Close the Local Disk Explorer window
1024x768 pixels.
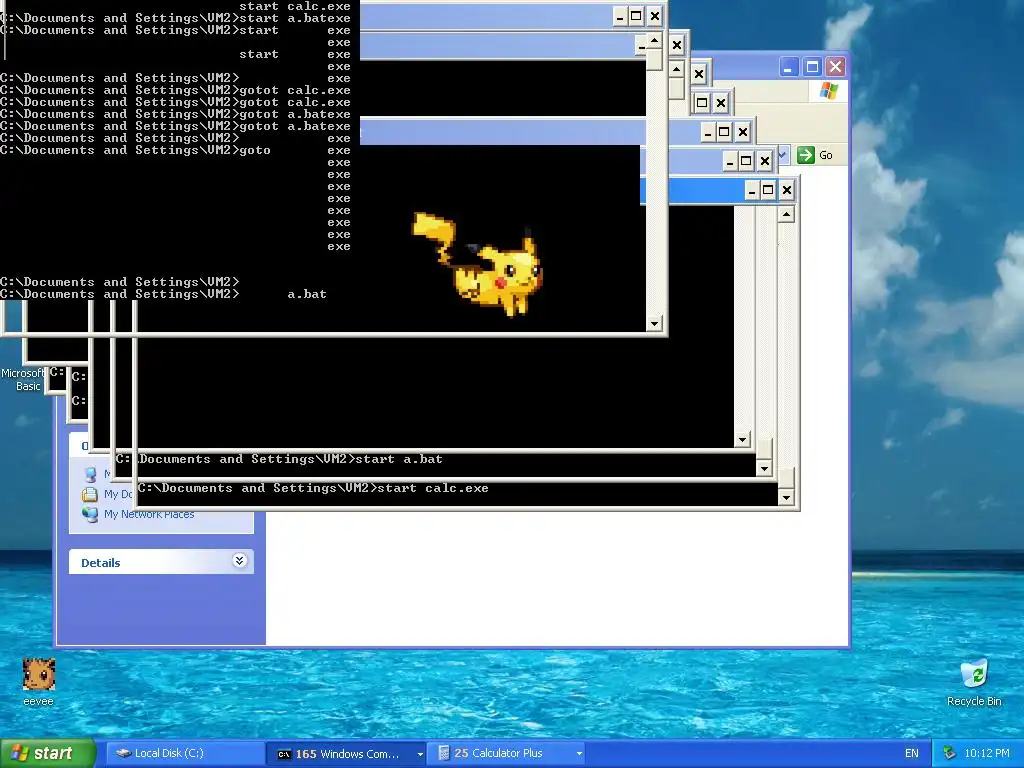(x=835, y=67)
